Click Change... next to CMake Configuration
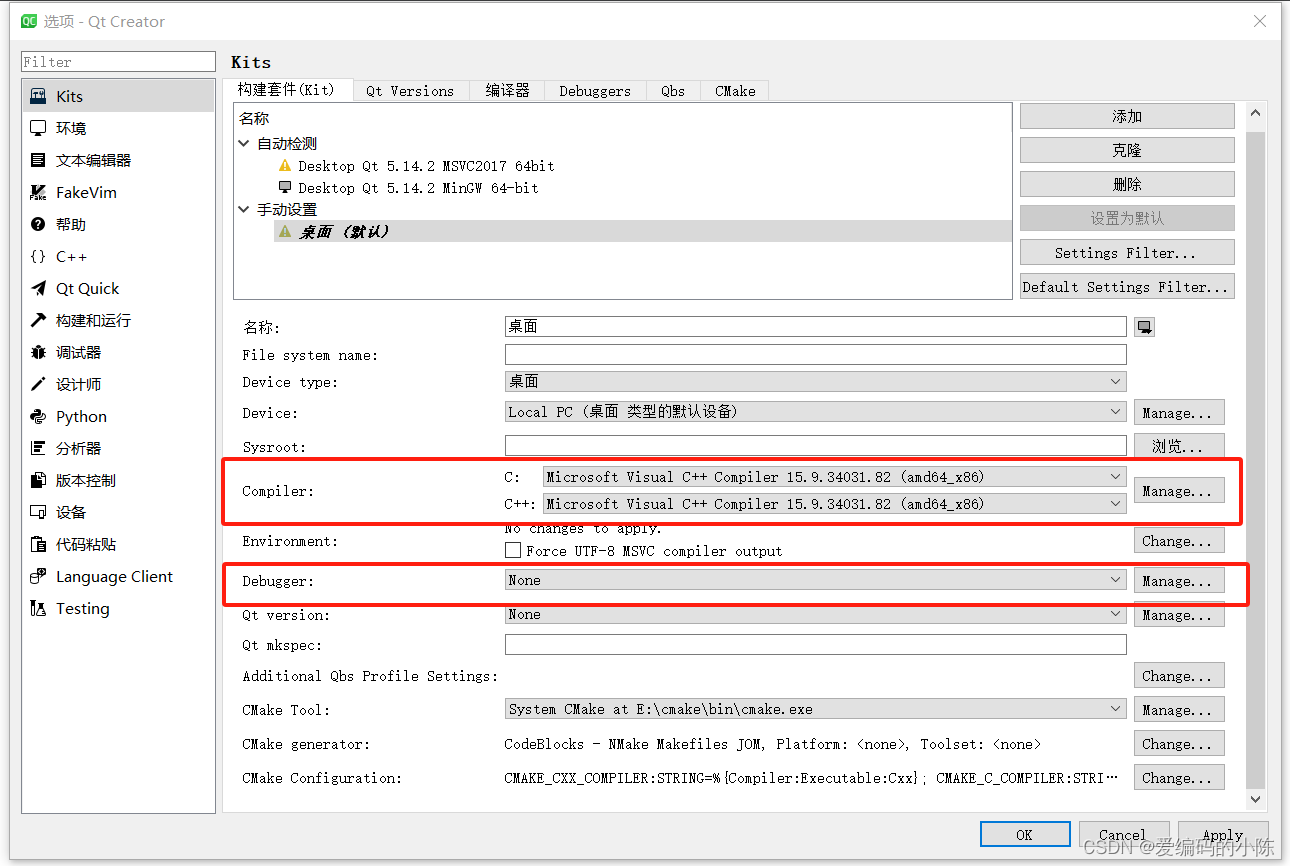Viewport: 1290px width, 866px height. coord(1179,777)
